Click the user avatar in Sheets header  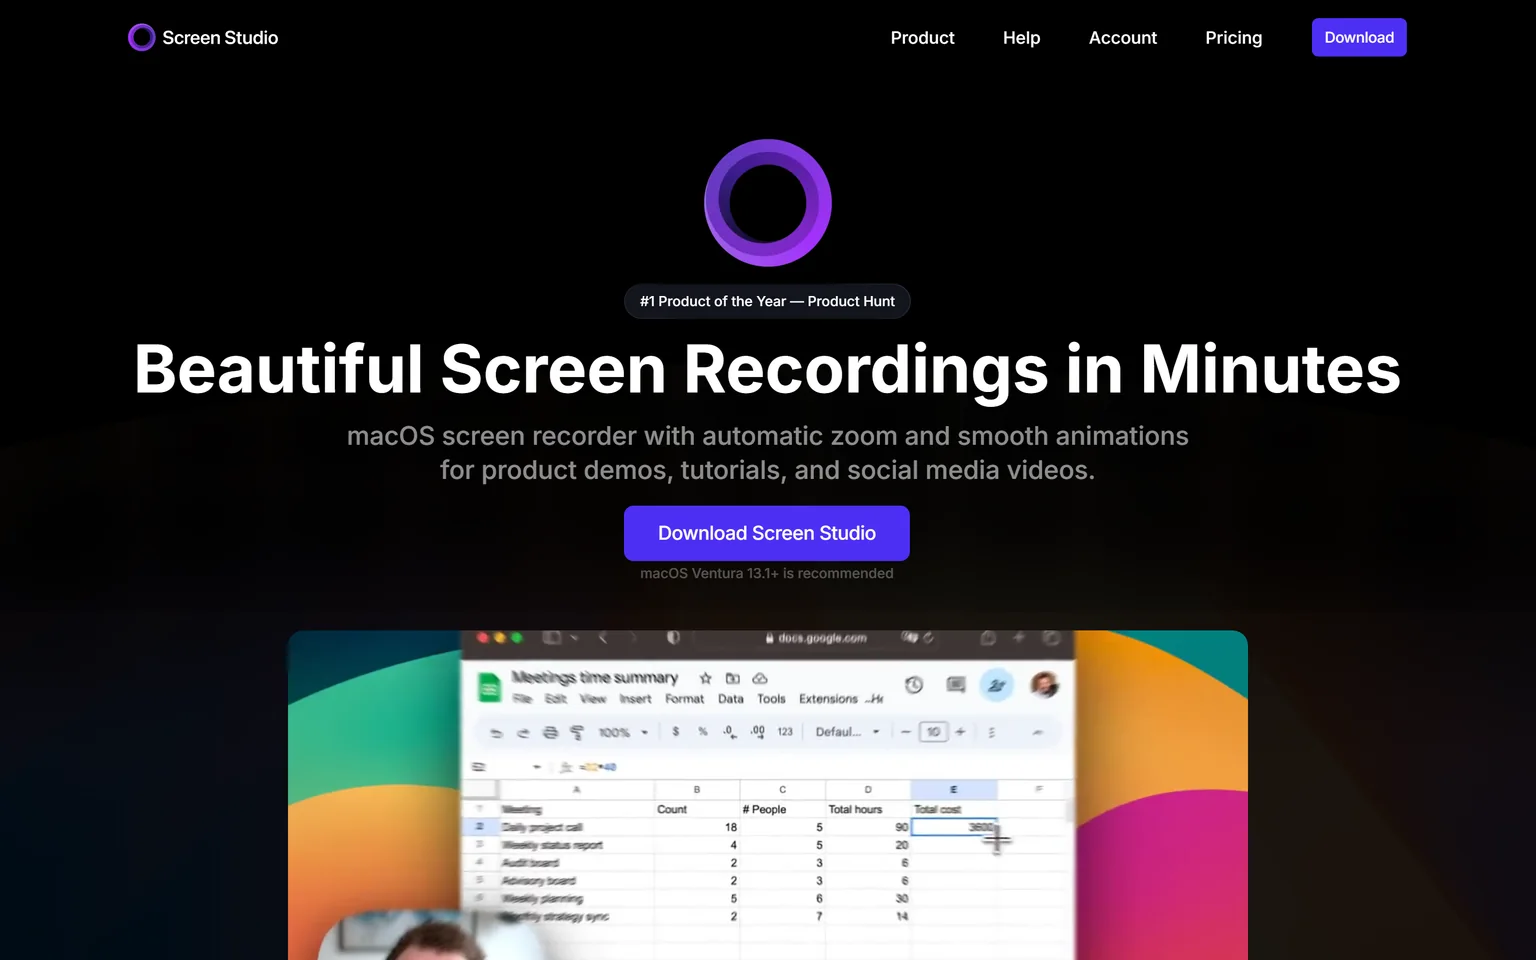(x=1044, y=685)
